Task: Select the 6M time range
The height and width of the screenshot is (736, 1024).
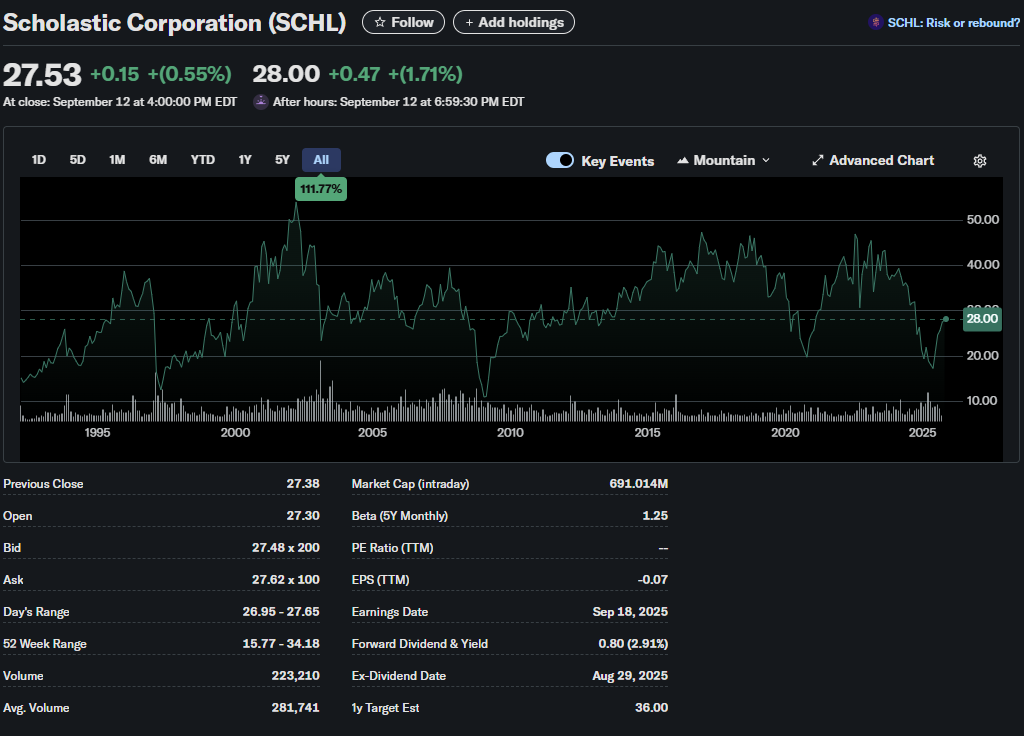Action: coord(158,160)
